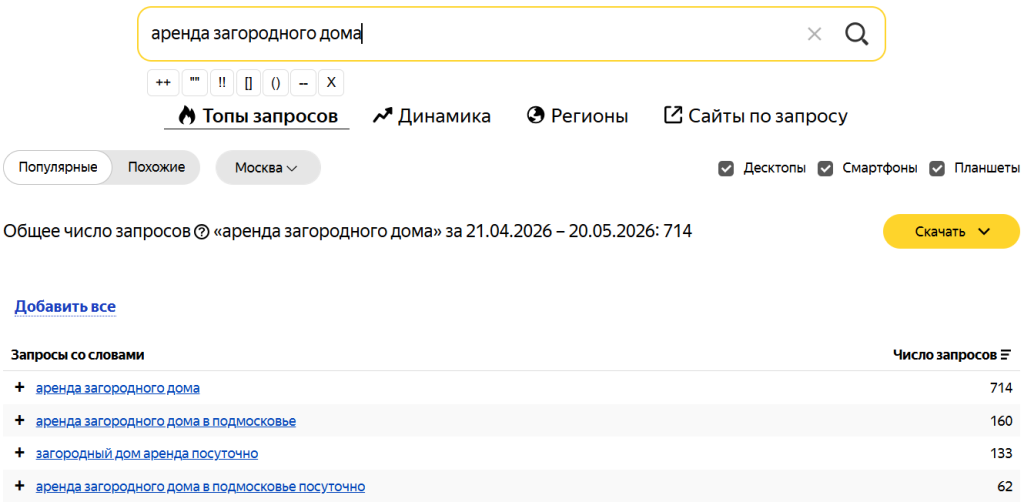Open the Скачать download dropdown

pos(951,231)
